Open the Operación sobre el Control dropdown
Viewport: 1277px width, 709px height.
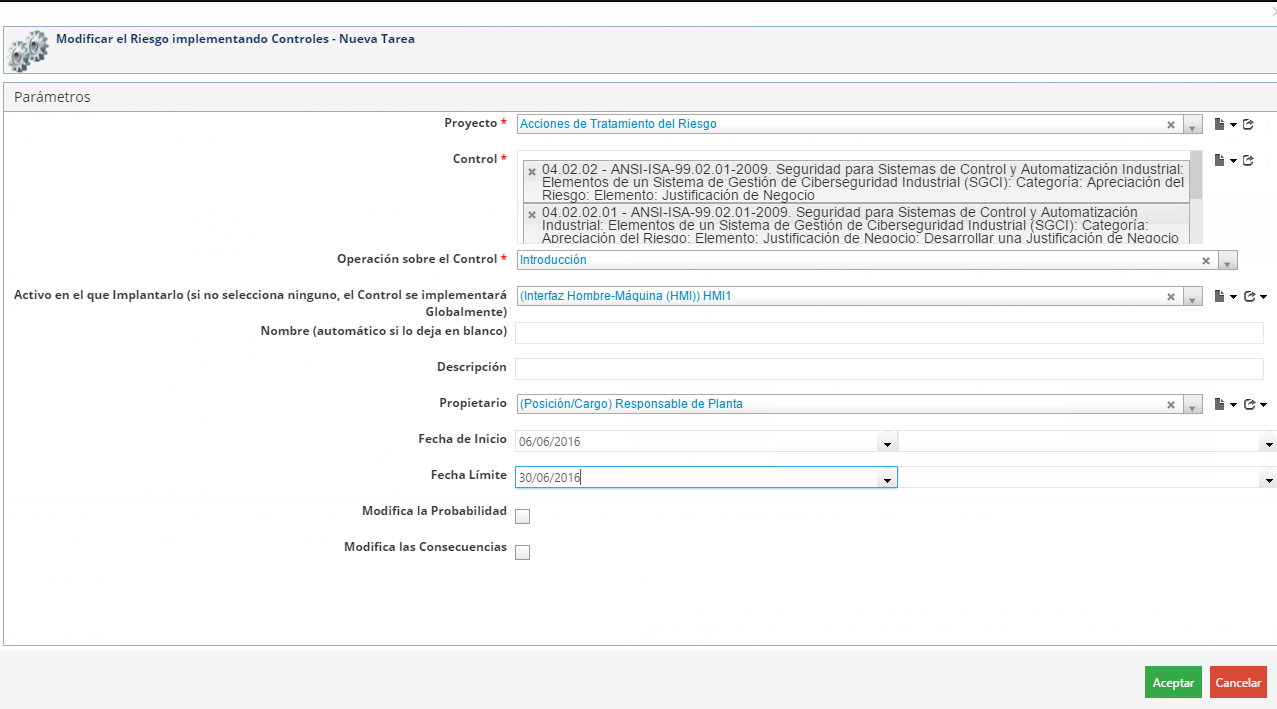1228,261
